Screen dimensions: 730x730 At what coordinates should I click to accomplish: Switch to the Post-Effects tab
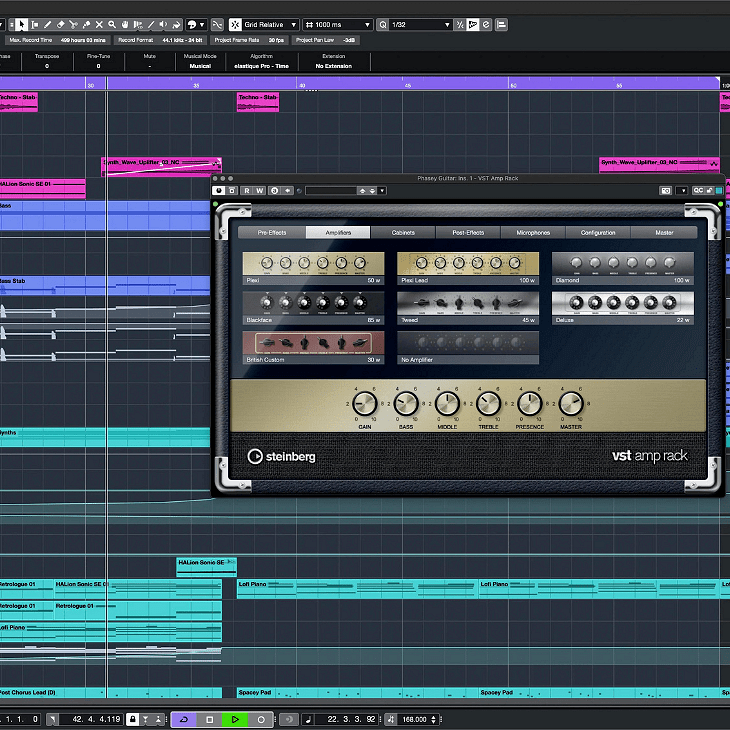468,232
